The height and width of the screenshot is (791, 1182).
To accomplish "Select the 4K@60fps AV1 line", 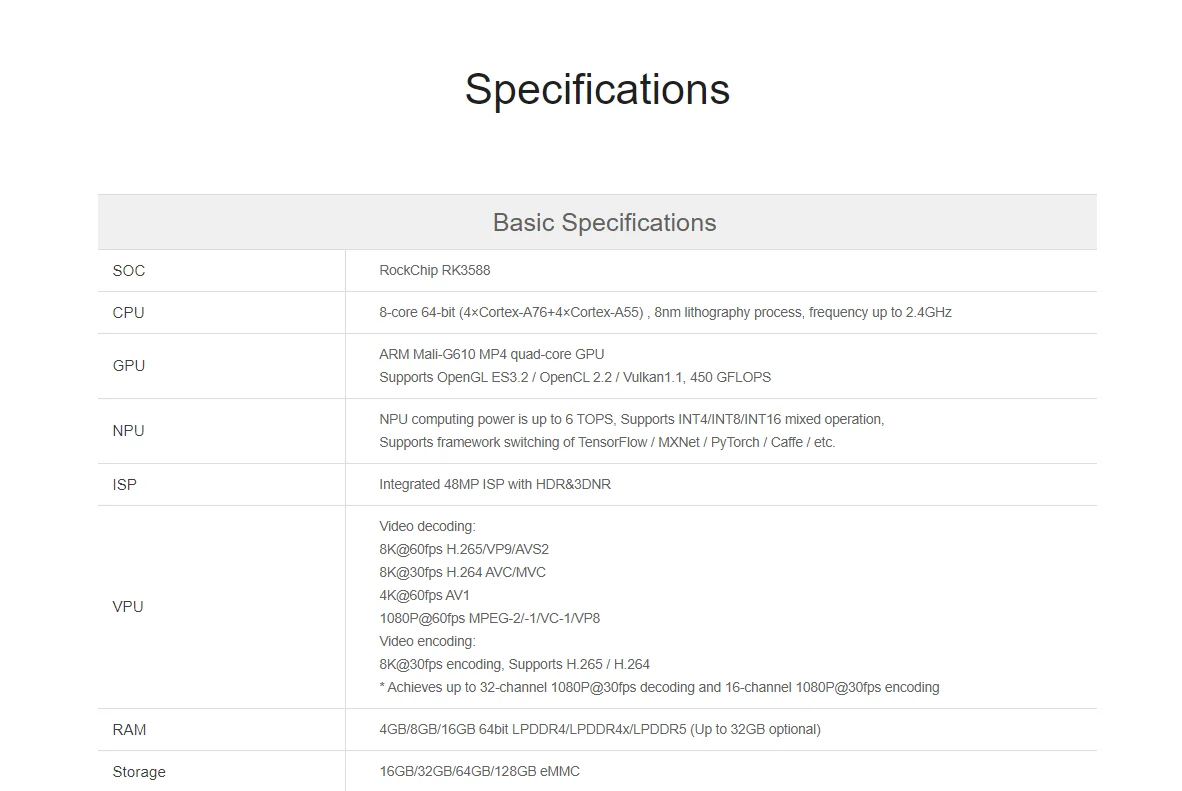I will pos(424,596).
